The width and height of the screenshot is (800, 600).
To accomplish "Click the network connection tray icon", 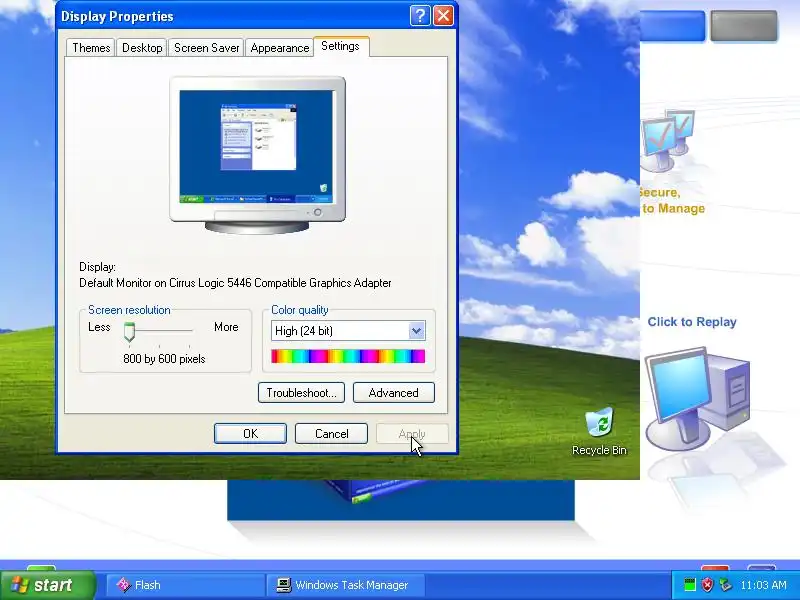I will coord(725,585).
